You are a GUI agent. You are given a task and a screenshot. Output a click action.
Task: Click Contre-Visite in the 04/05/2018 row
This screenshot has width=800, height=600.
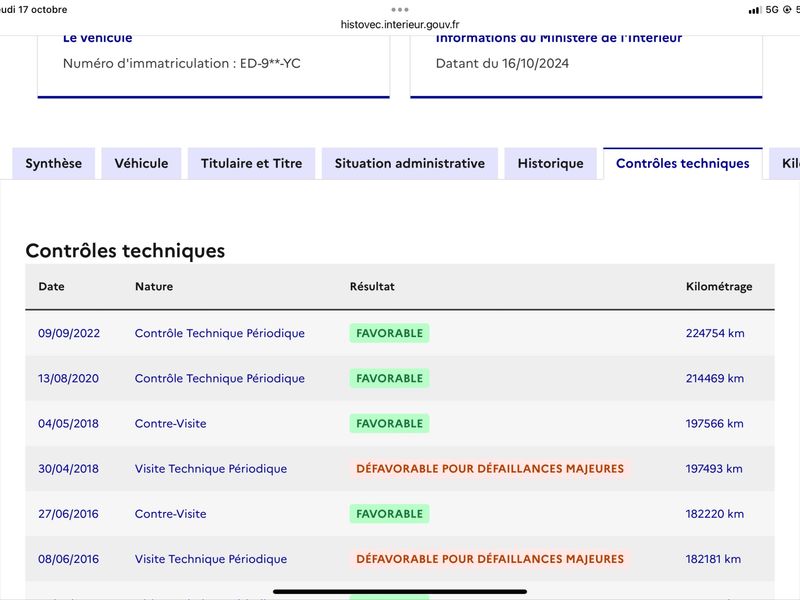click(x=170, y=423)
